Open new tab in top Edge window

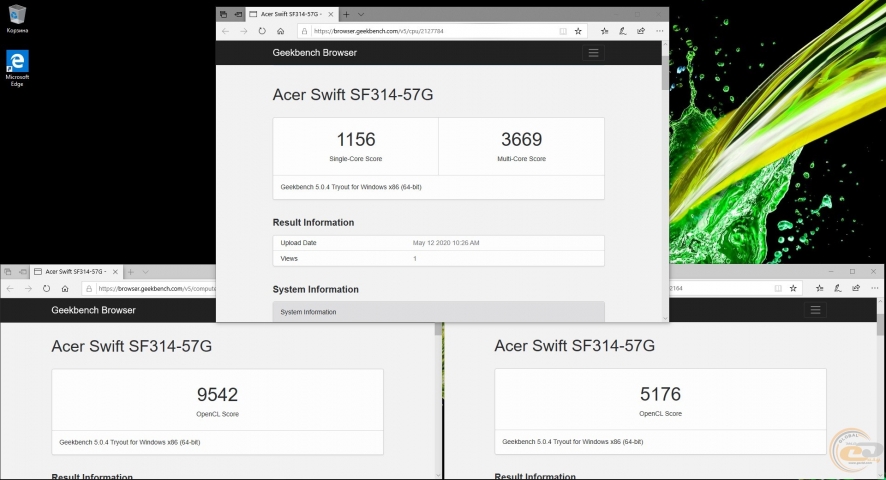click(x=346, y=14)
